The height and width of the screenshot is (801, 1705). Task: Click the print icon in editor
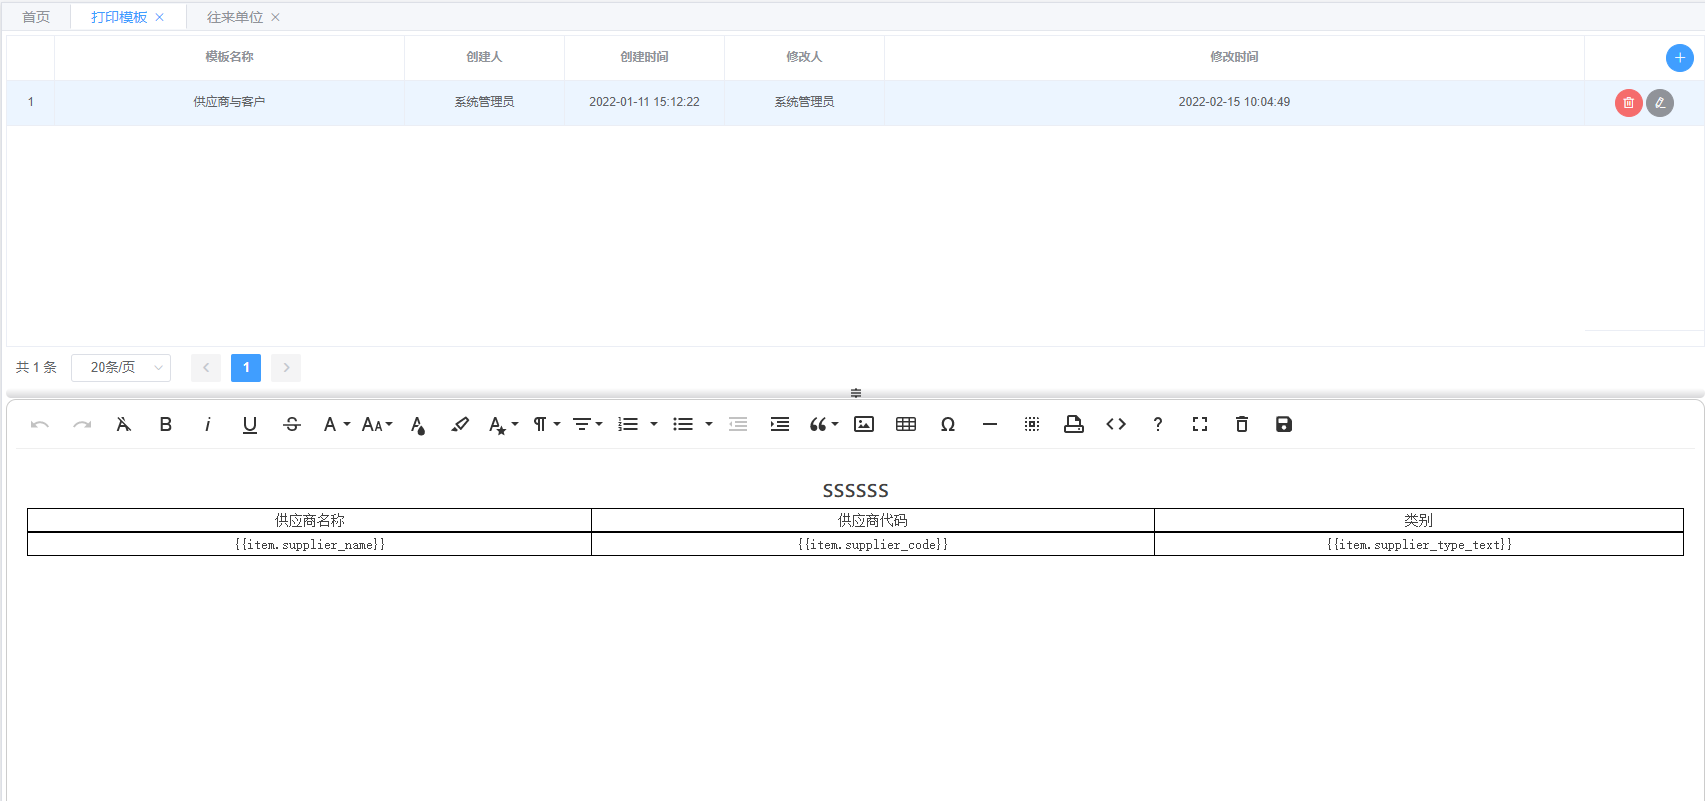pyautogui.click(x=1074, y=425)
